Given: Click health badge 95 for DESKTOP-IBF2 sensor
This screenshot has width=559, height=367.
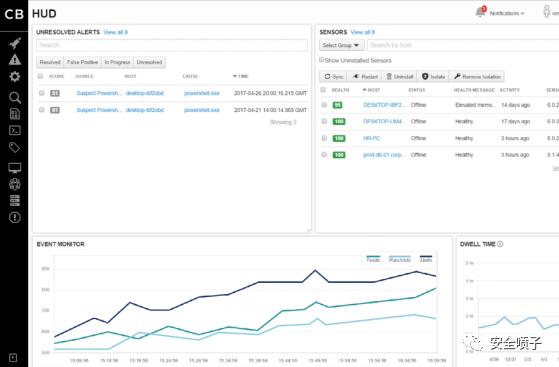Looking at the screenshot, I should 337,105.
